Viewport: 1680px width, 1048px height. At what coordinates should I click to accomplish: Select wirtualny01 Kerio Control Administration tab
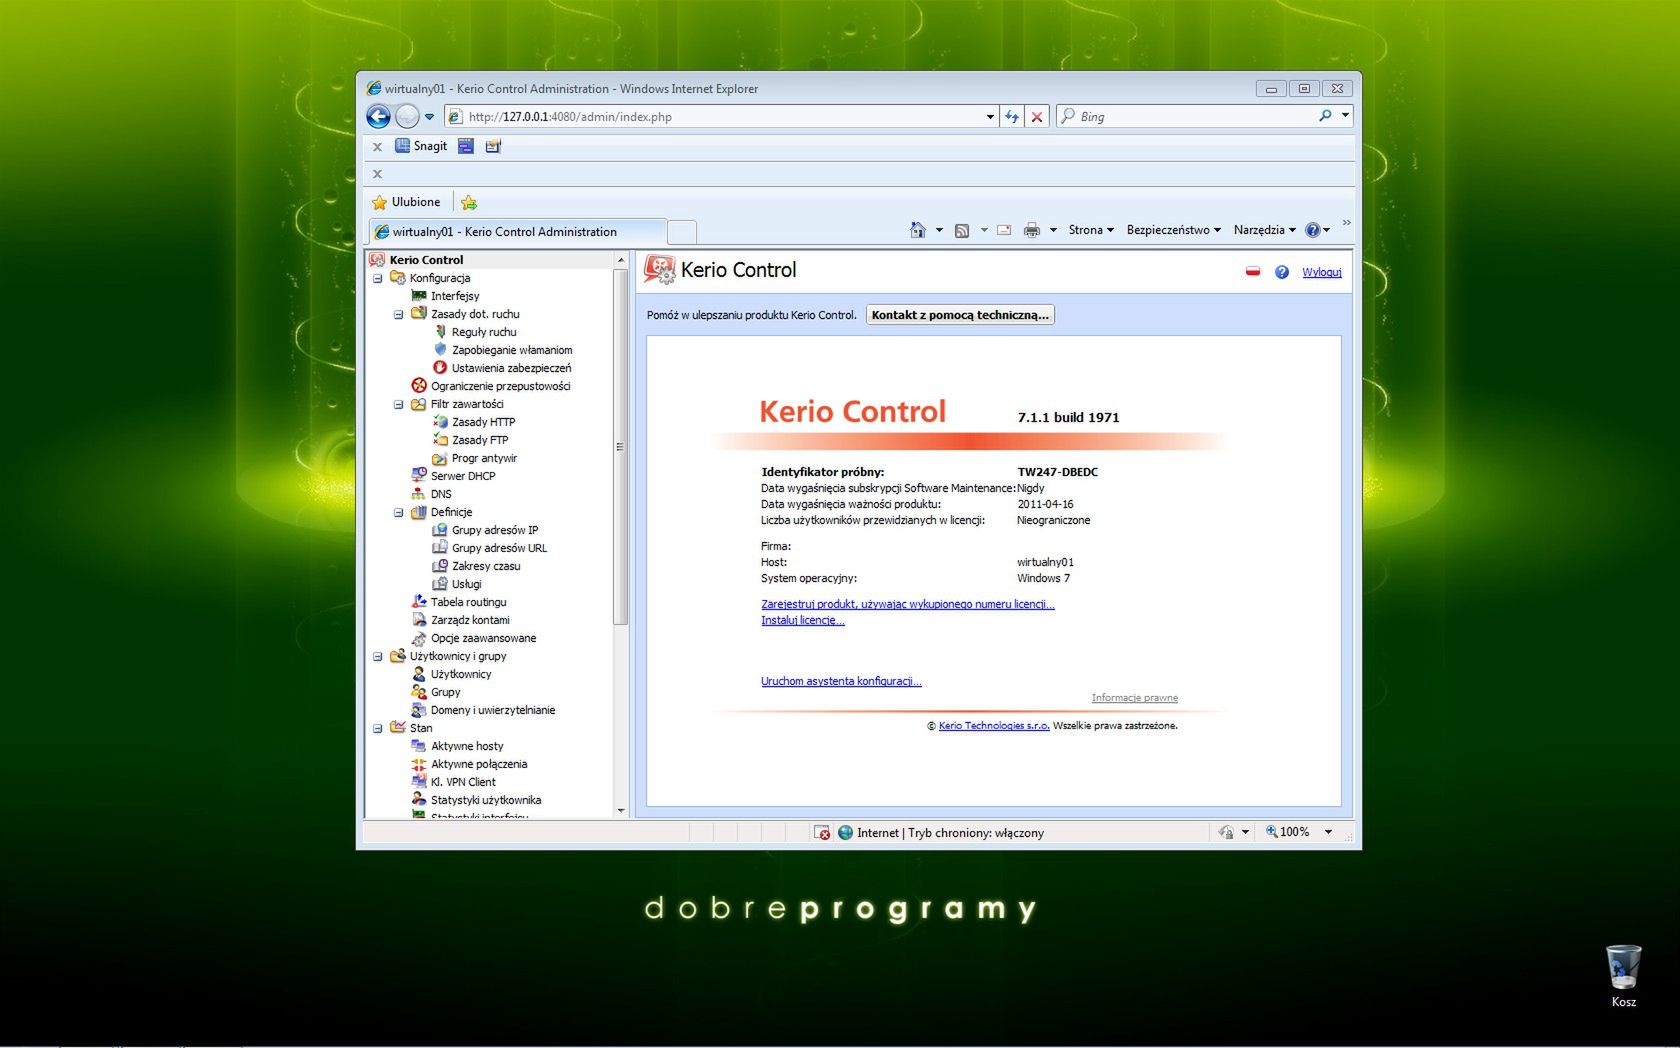tap(517, 232)
